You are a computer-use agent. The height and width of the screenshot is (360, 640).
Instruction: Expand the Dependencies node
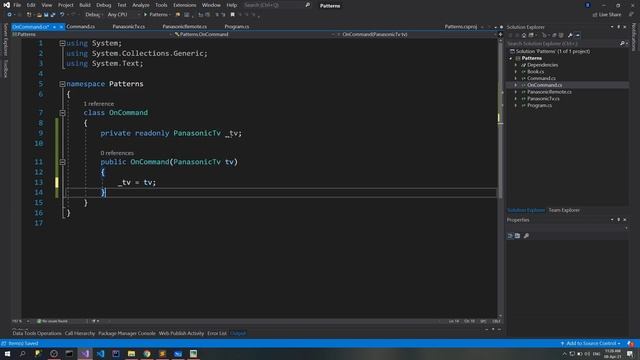(516, 65)
